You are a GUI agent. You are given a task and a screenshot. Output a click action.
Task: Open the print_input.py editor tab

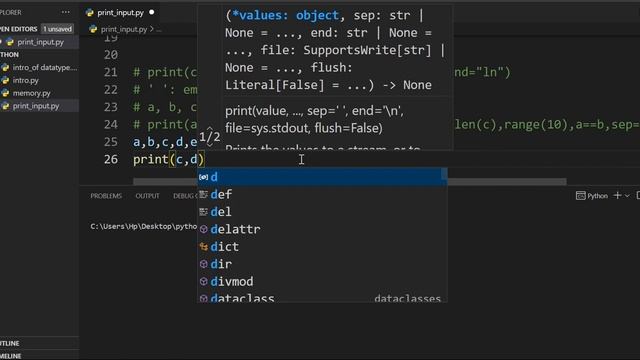pos(120,13)
